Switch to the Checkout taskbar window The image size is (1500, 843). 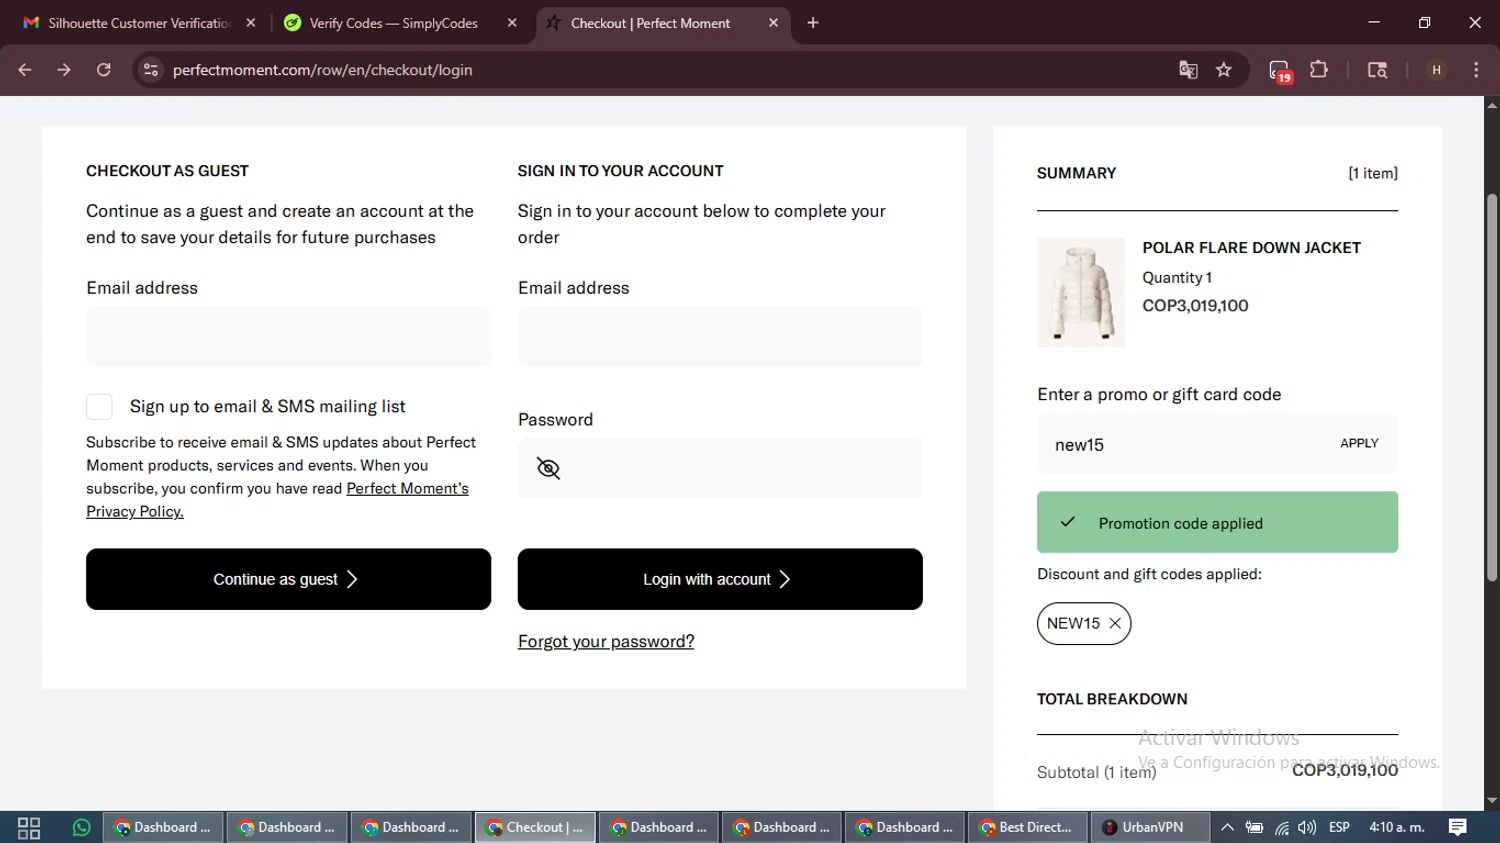(x=535, y=828)
